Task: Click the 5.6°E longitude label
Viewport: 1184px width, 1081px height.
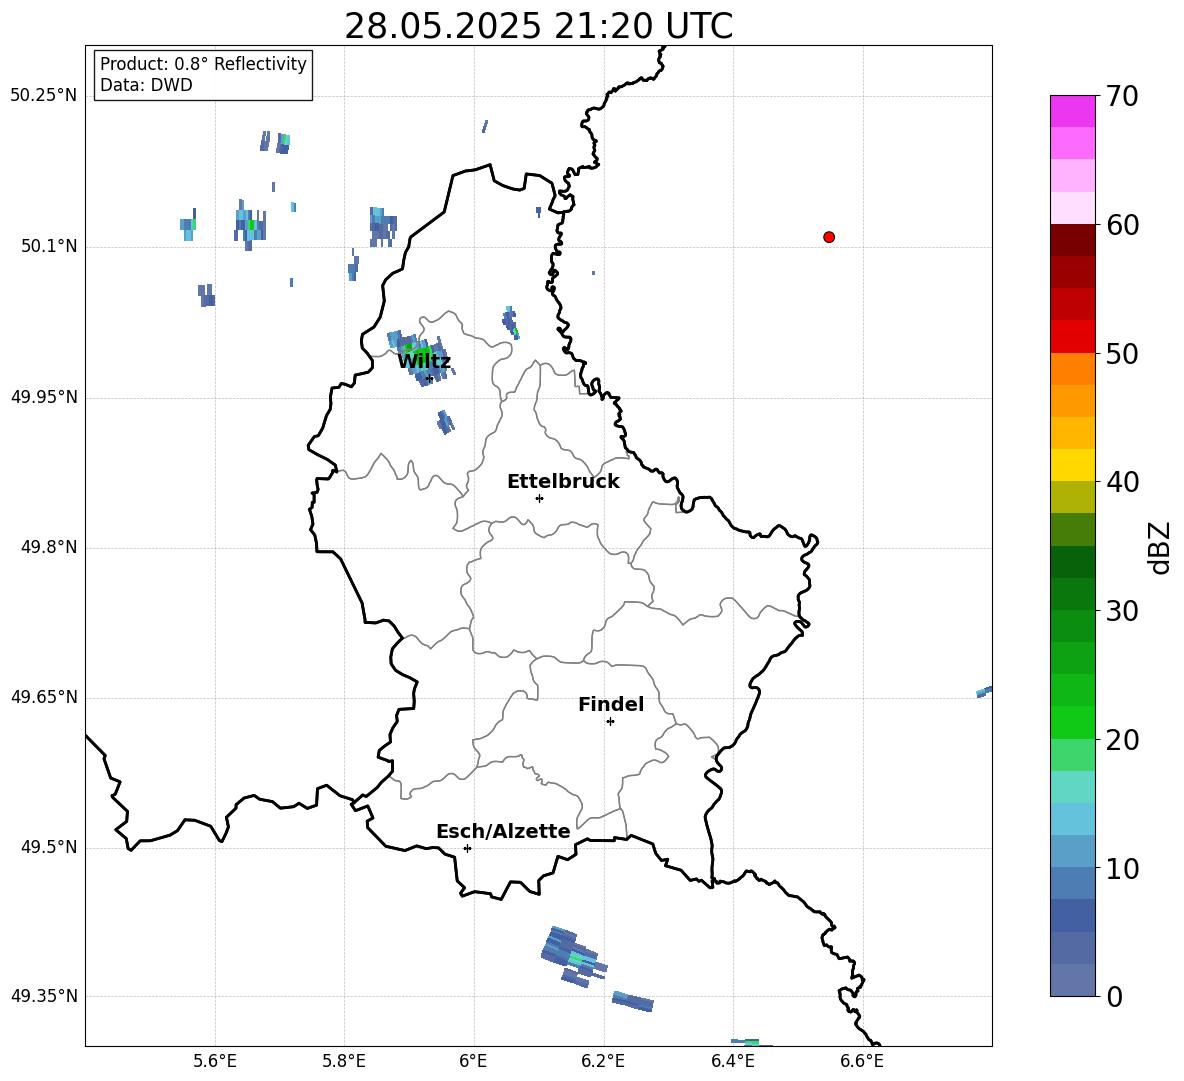Action: coord(215,1061)
